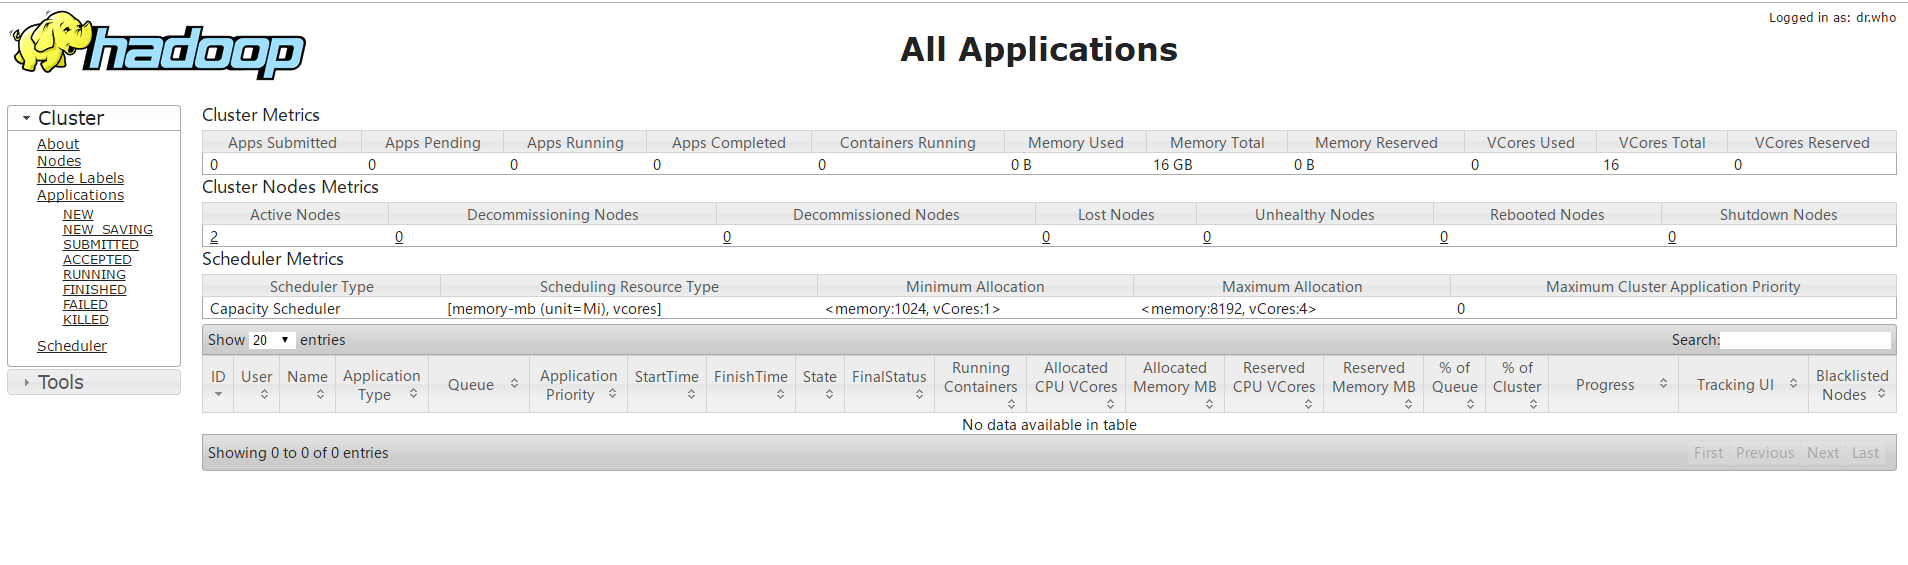
Task: Open the Scheduler page link
Action: pos(71,346)
